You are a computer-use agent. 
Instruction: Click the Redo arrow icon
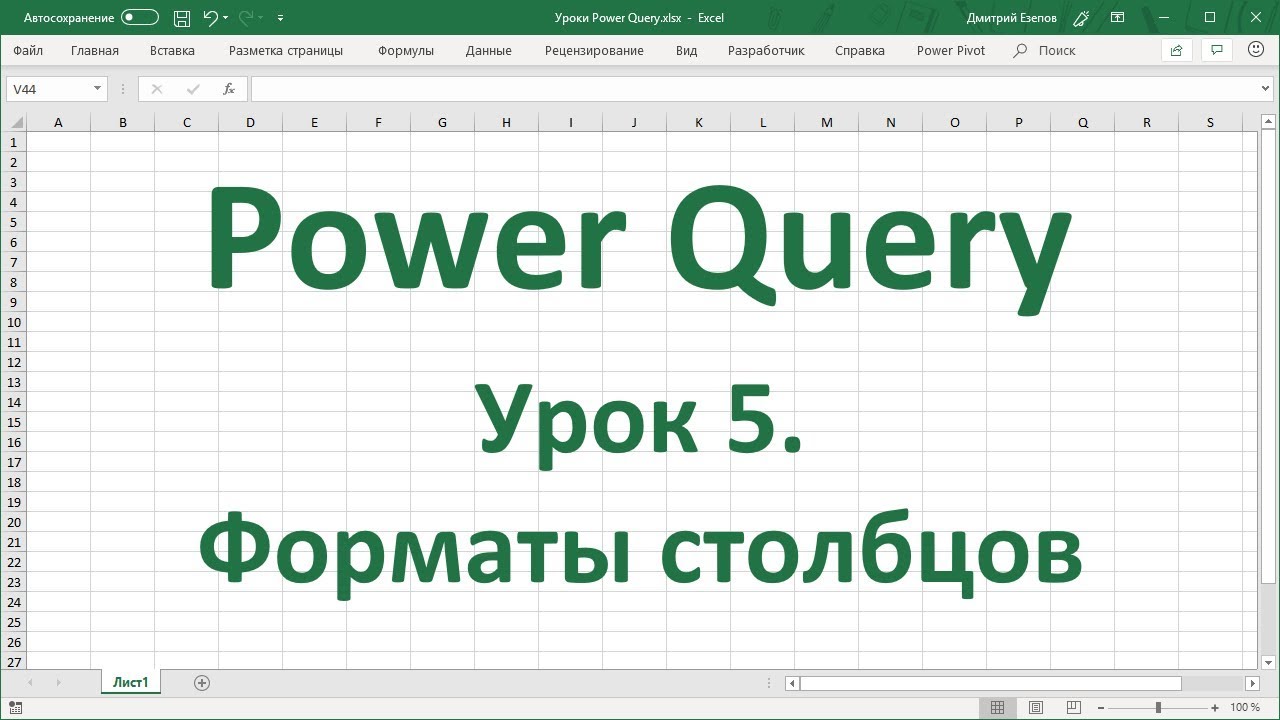(245, 17)
